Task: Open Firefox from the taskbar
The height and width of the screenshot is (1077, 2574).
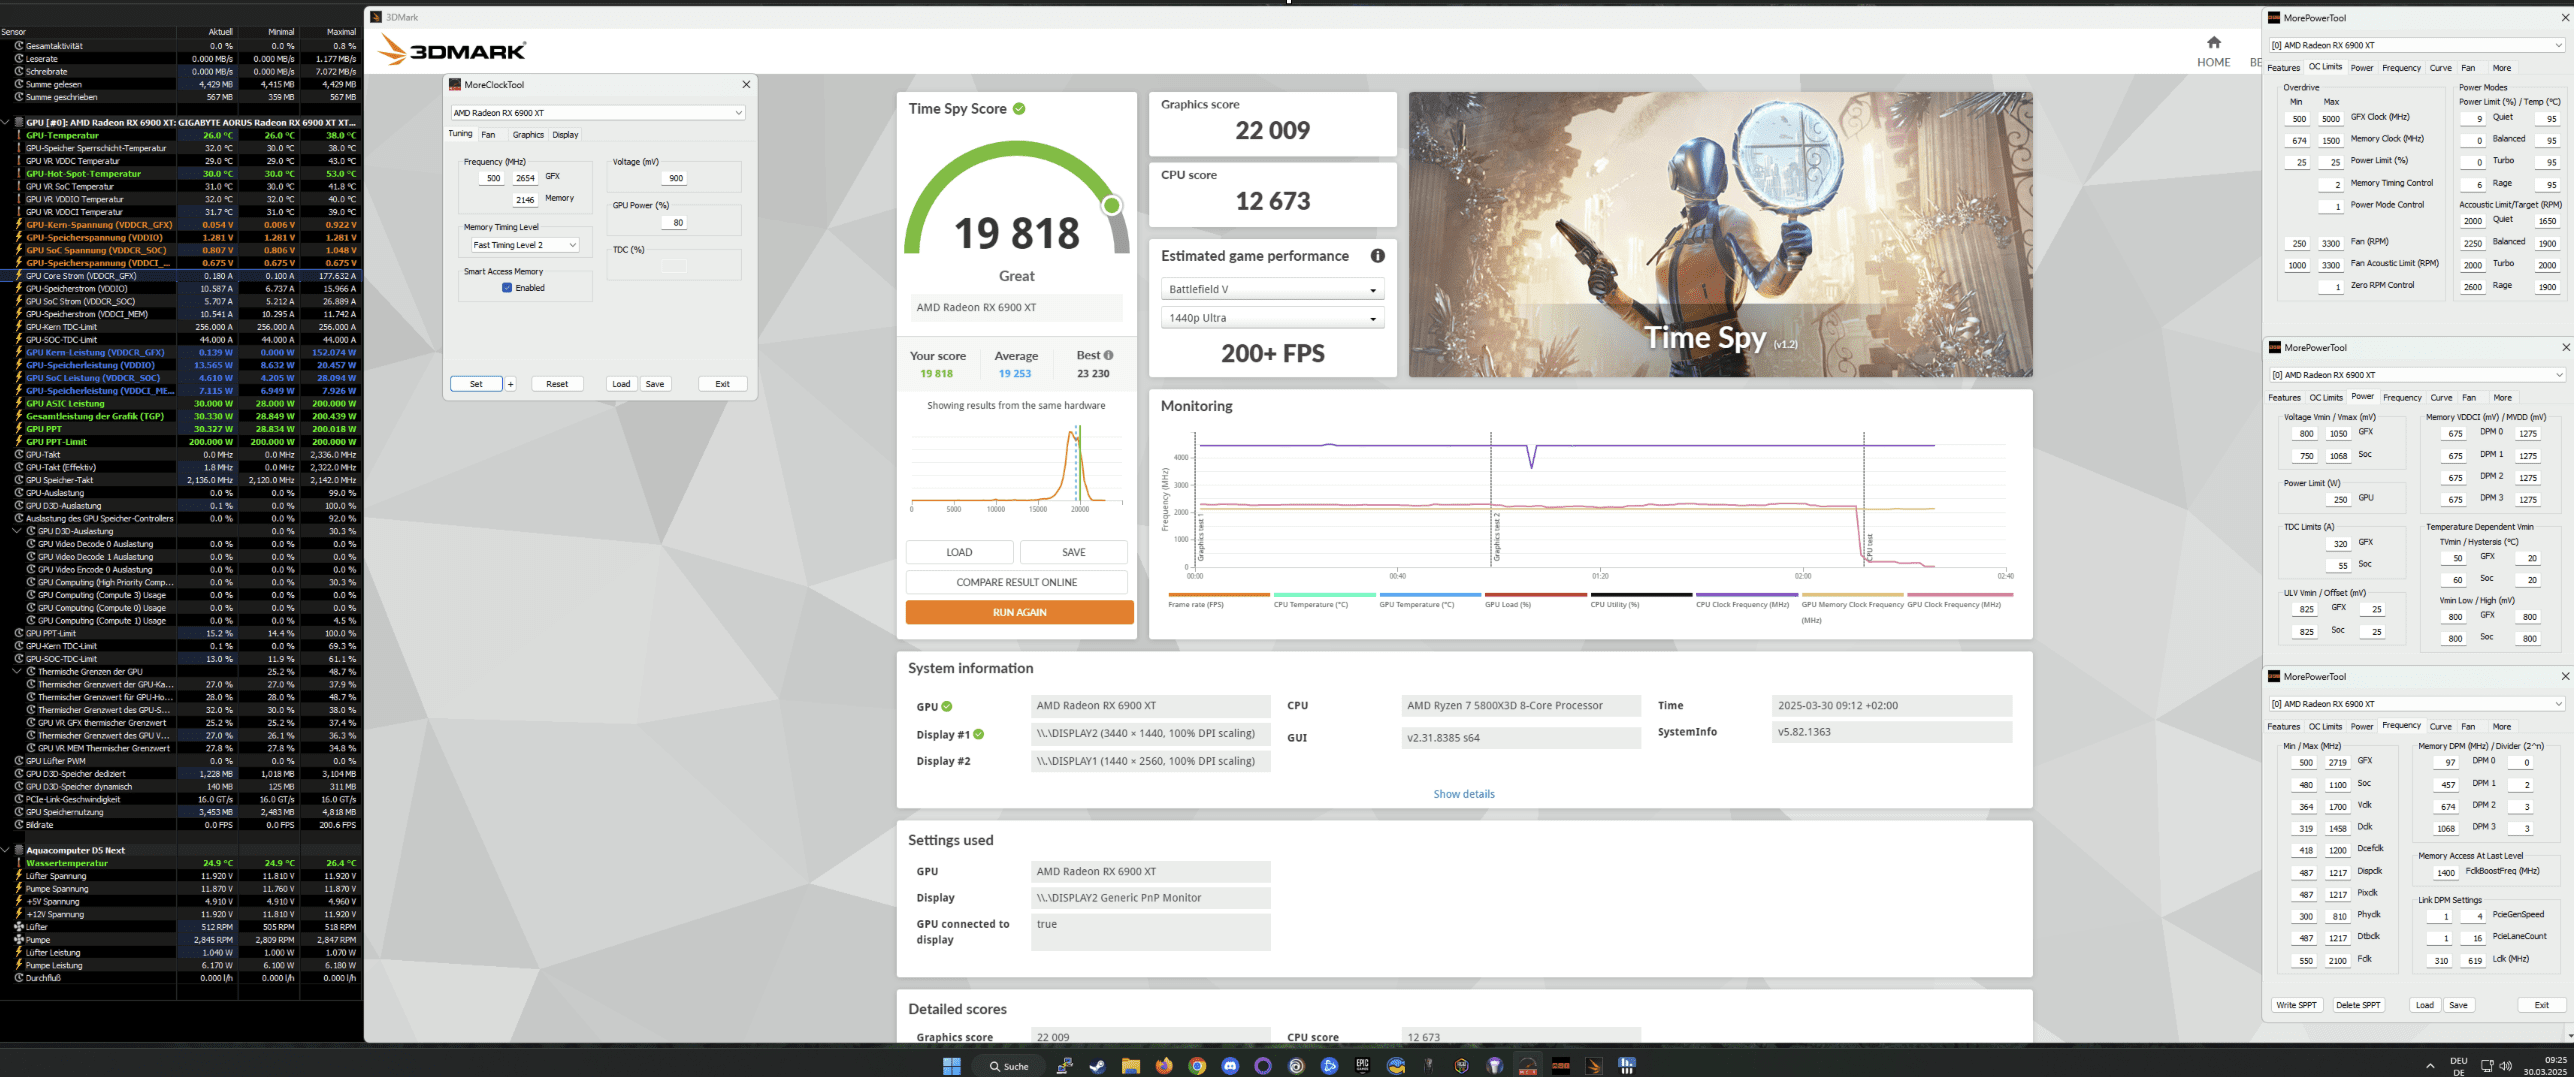Action: pyautogui.click(x=1163, y=1066)
